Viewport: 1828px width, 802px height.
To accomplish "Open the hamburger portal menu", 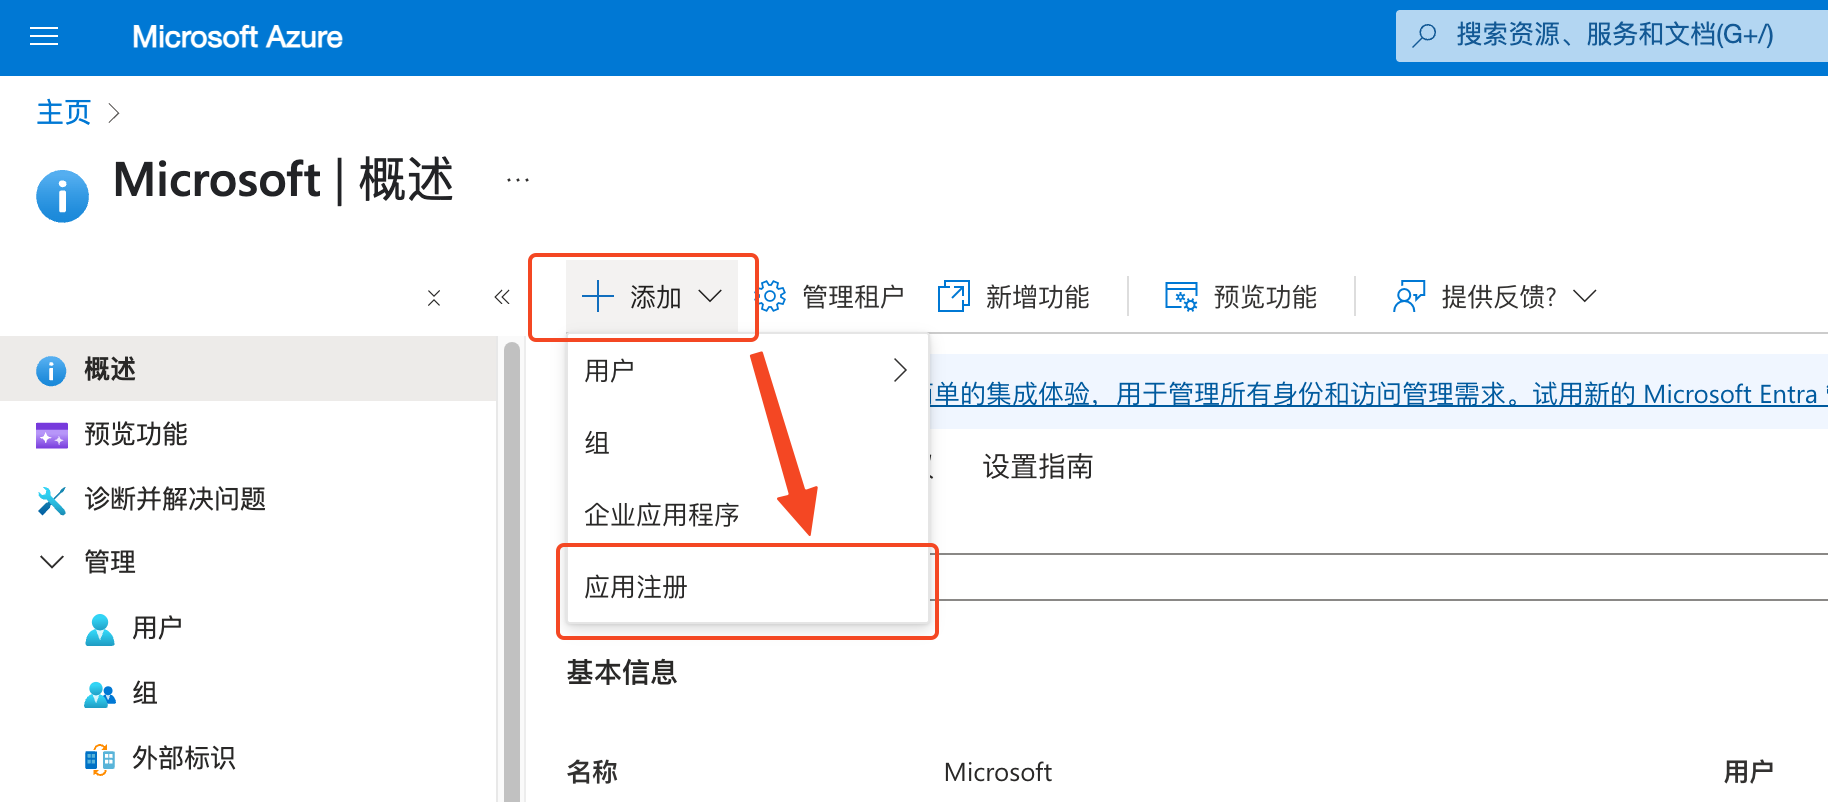I will (x=44, y=37).
